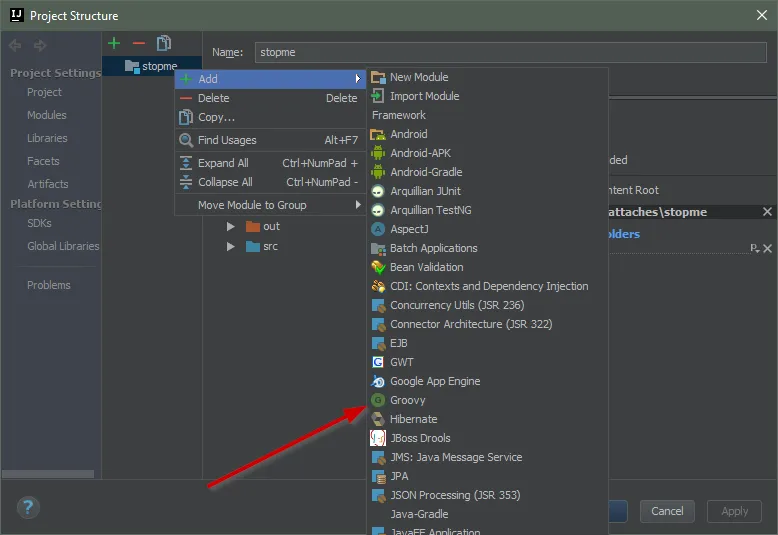This screenshot has width=778, height=535.
Task: Click the GWT framework icon
Action: 378,362
